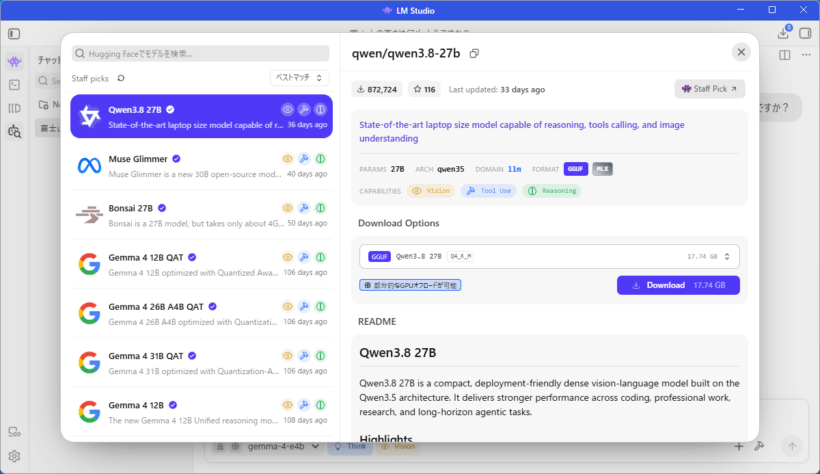
Task: Toggle the Think option in chat input
Action: tap(350, 446)
